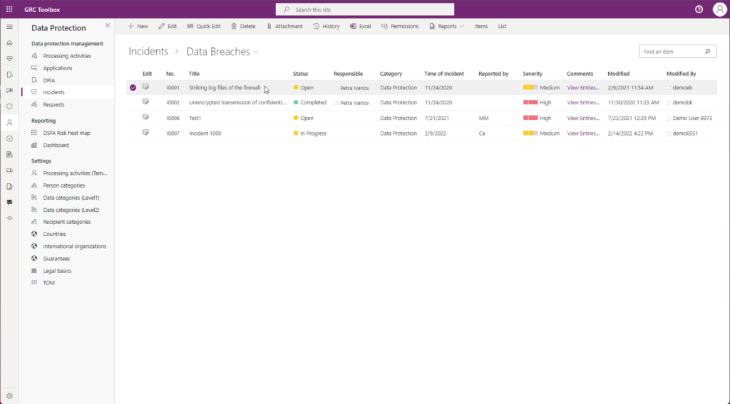Open Requests in sidebar
Viewport: 730px width, 404px height.
[x=54, y=105]
